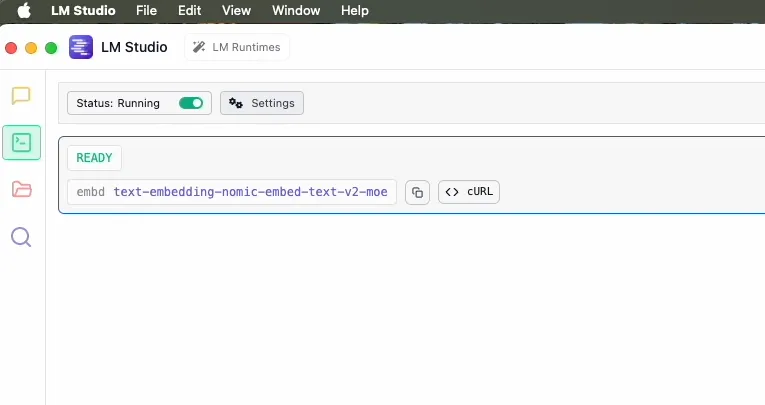Open the Chat view in the sidebar
Viewport: 765px width, 405px height.
21,96
